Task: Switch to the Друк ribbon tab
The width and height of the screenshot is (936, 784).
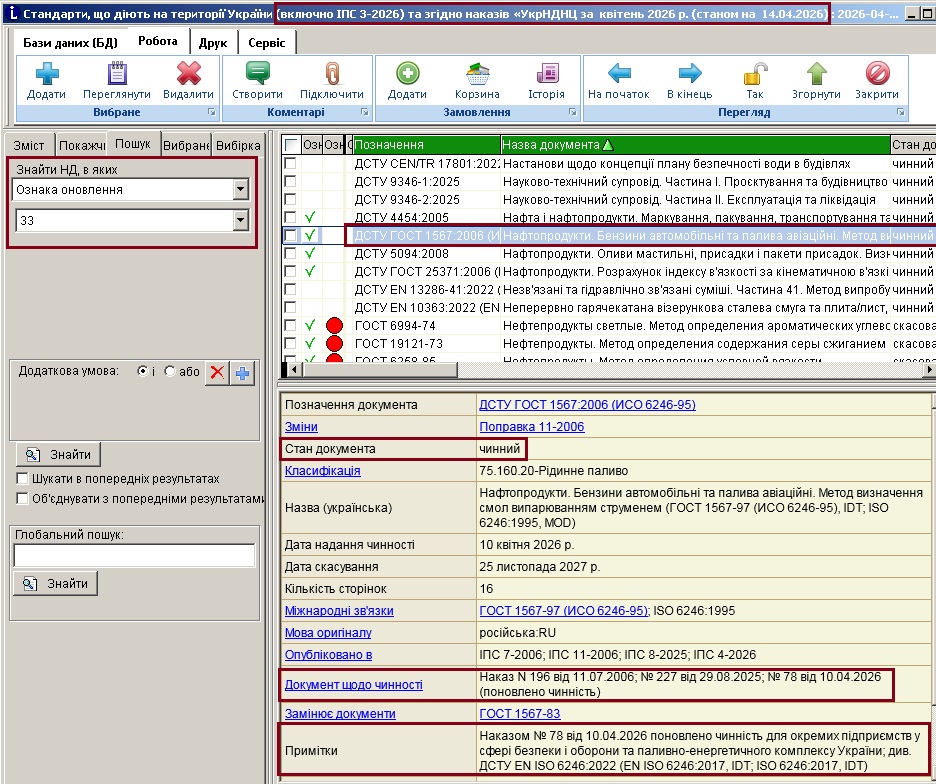Action: (212, 43)
